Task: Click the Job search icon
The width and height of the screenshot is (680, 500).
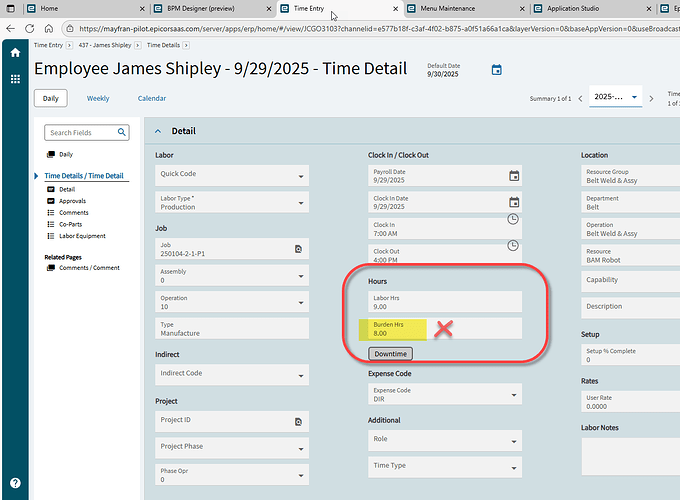Action: [298, 248]
